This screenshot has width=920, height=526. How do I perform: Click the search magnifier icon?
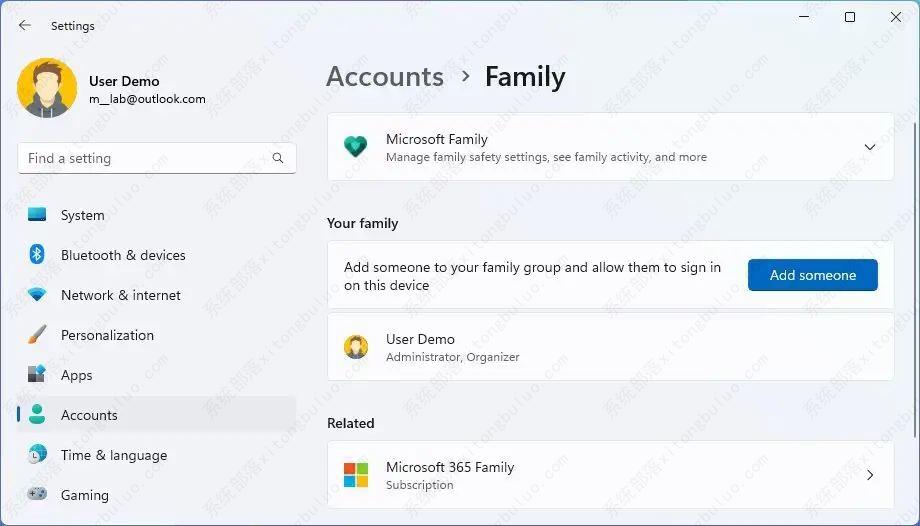(x=278, y=158)
